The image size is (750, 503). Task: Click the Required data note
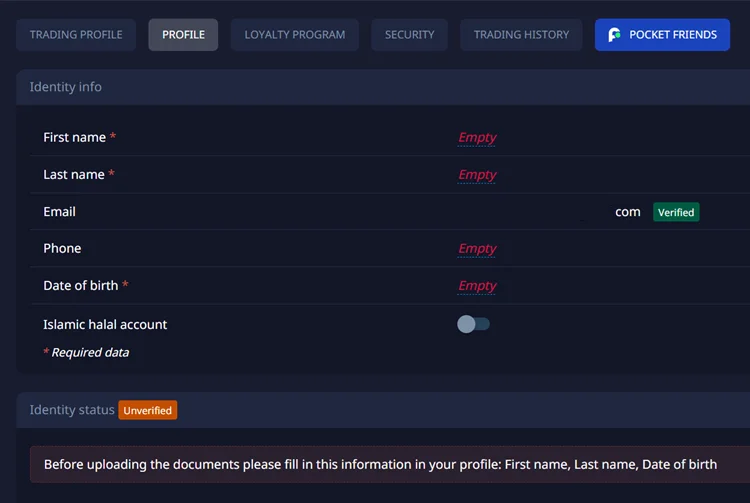(86, 353)
